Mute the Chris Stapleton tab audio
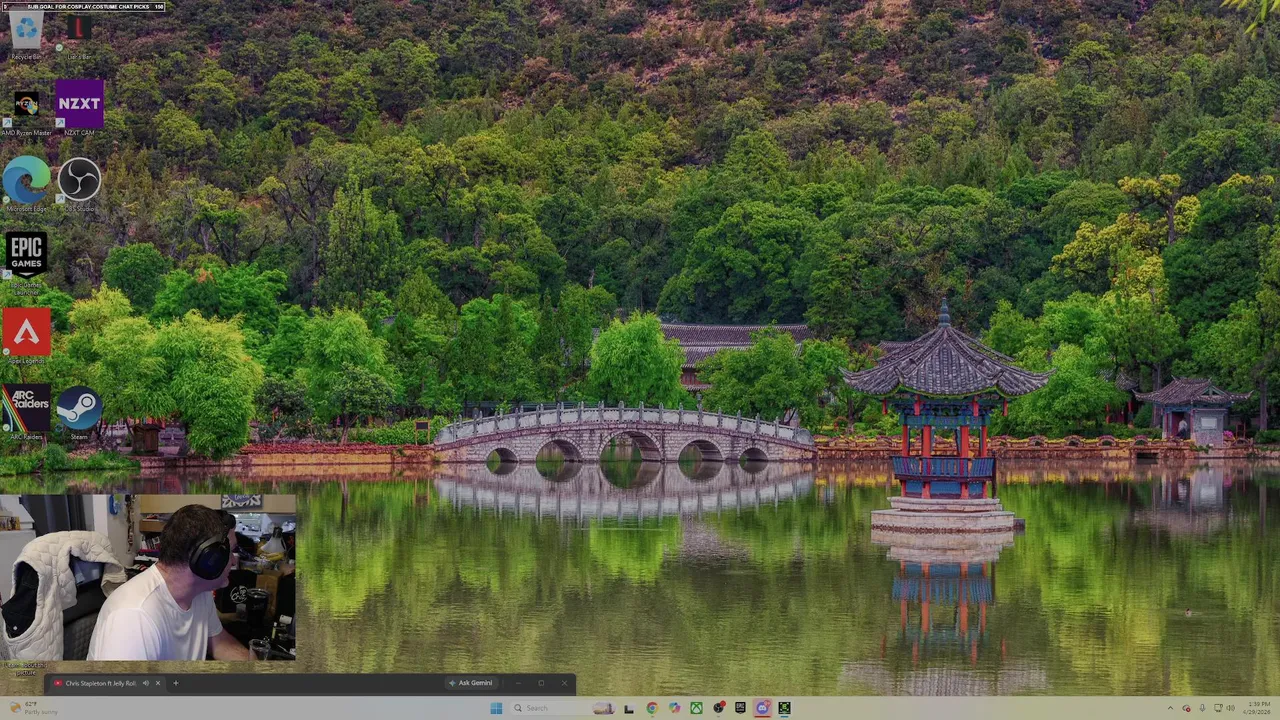The image size is (1280, 720). tap(145, 683)
